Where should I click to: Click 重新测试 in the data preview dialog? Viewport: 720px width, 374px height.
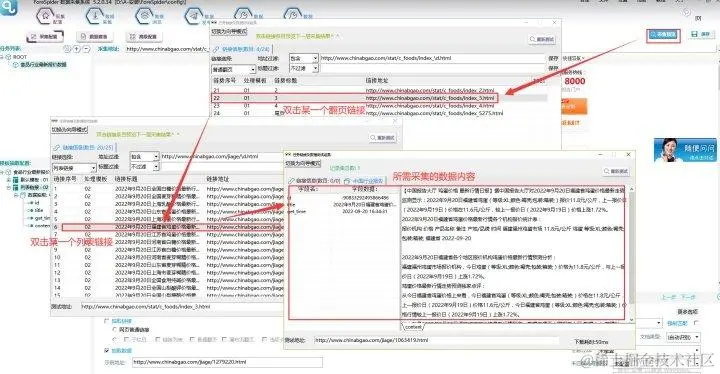coord(616,171)
